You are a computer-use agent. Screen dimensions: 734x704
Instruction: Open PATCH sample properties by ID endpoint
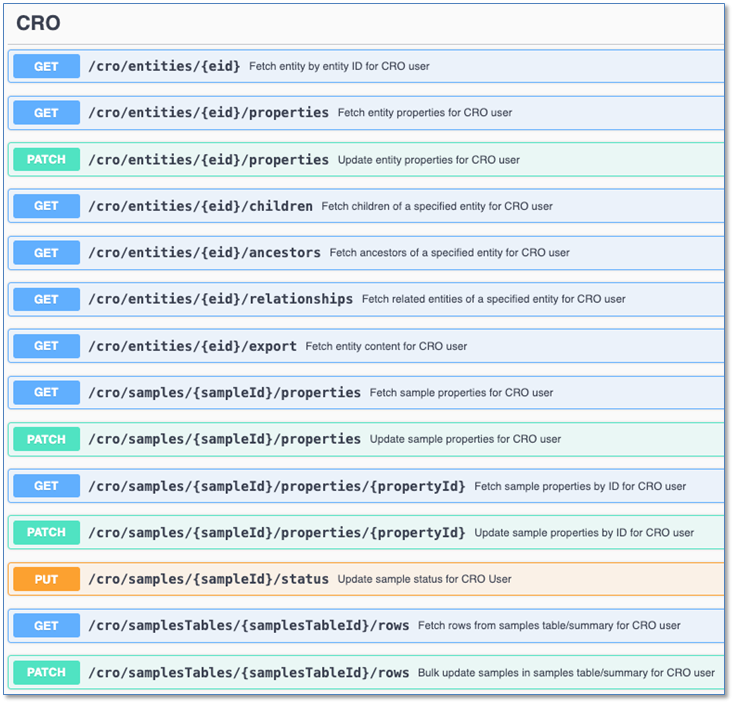click(x=276, y=533)
